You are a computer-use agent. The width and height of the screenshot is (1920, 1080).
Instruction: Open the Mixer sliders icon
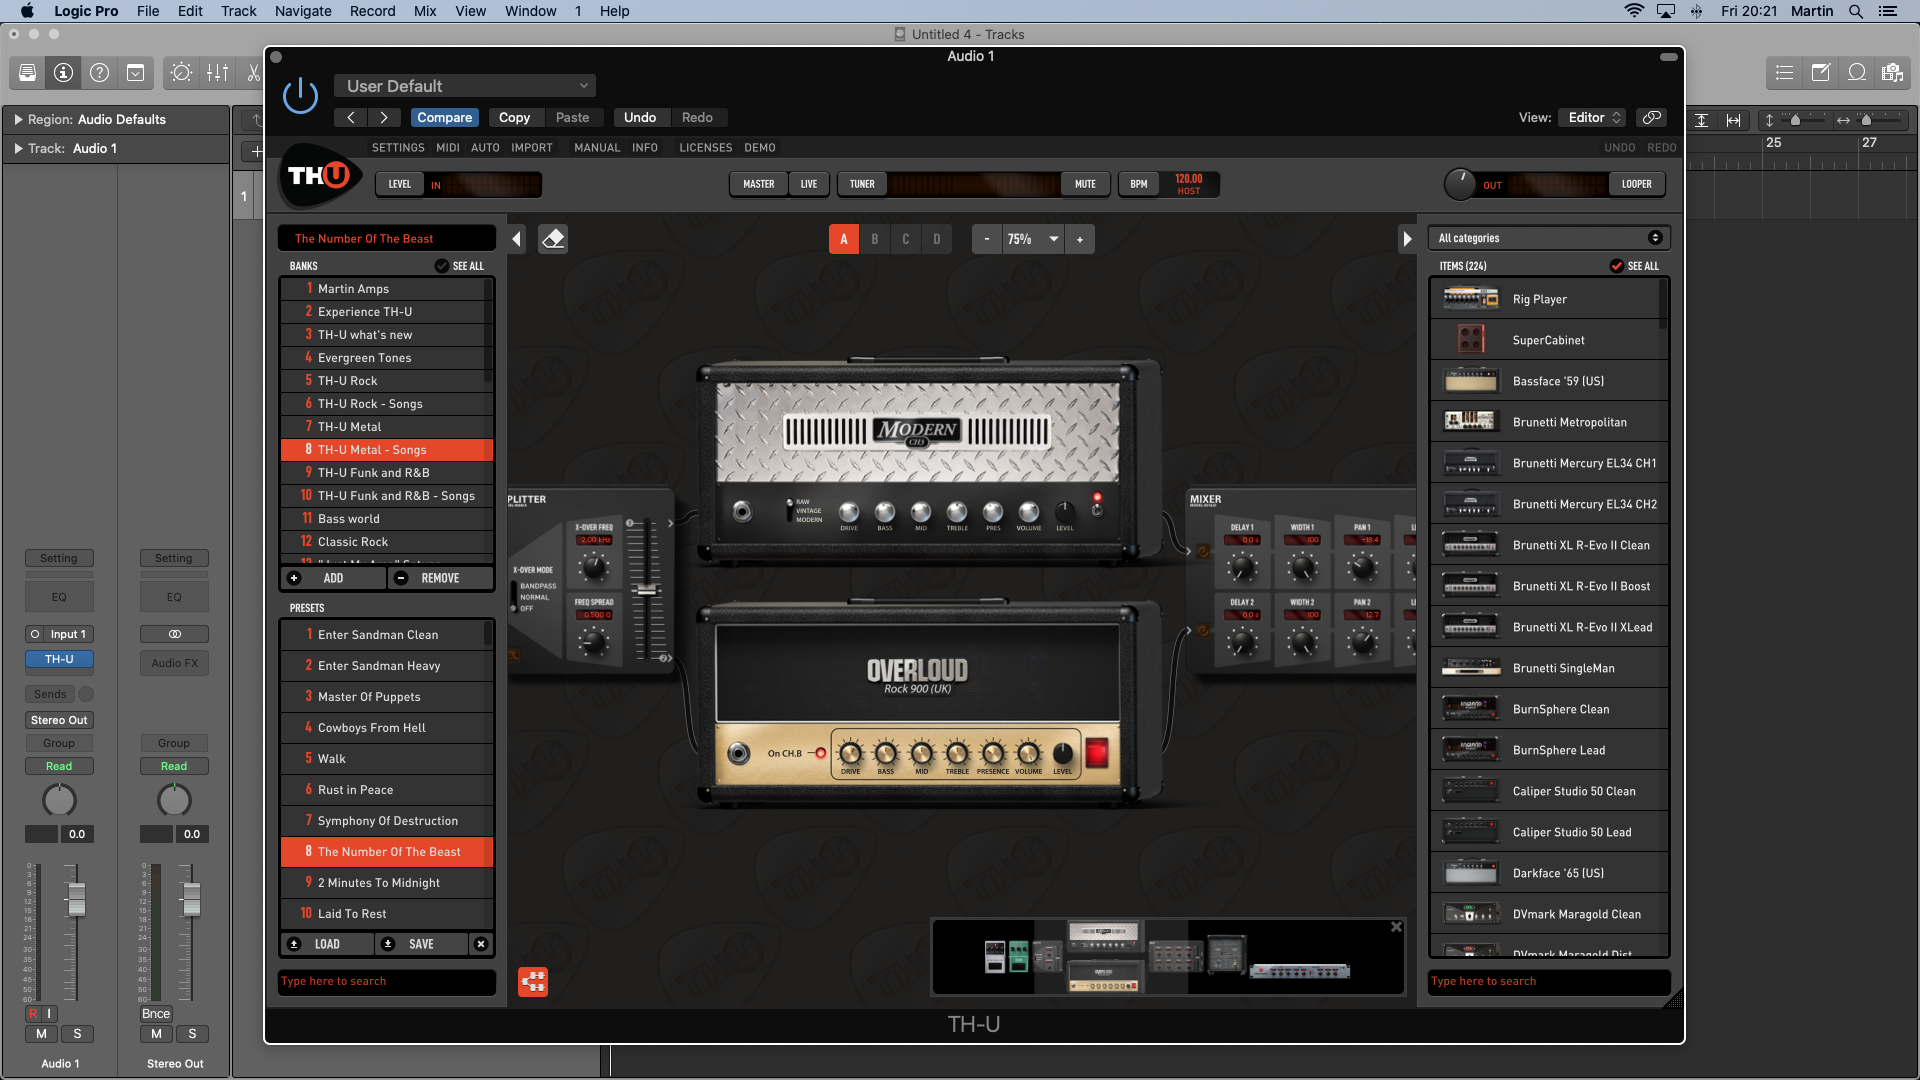click(x=217, y=72)
